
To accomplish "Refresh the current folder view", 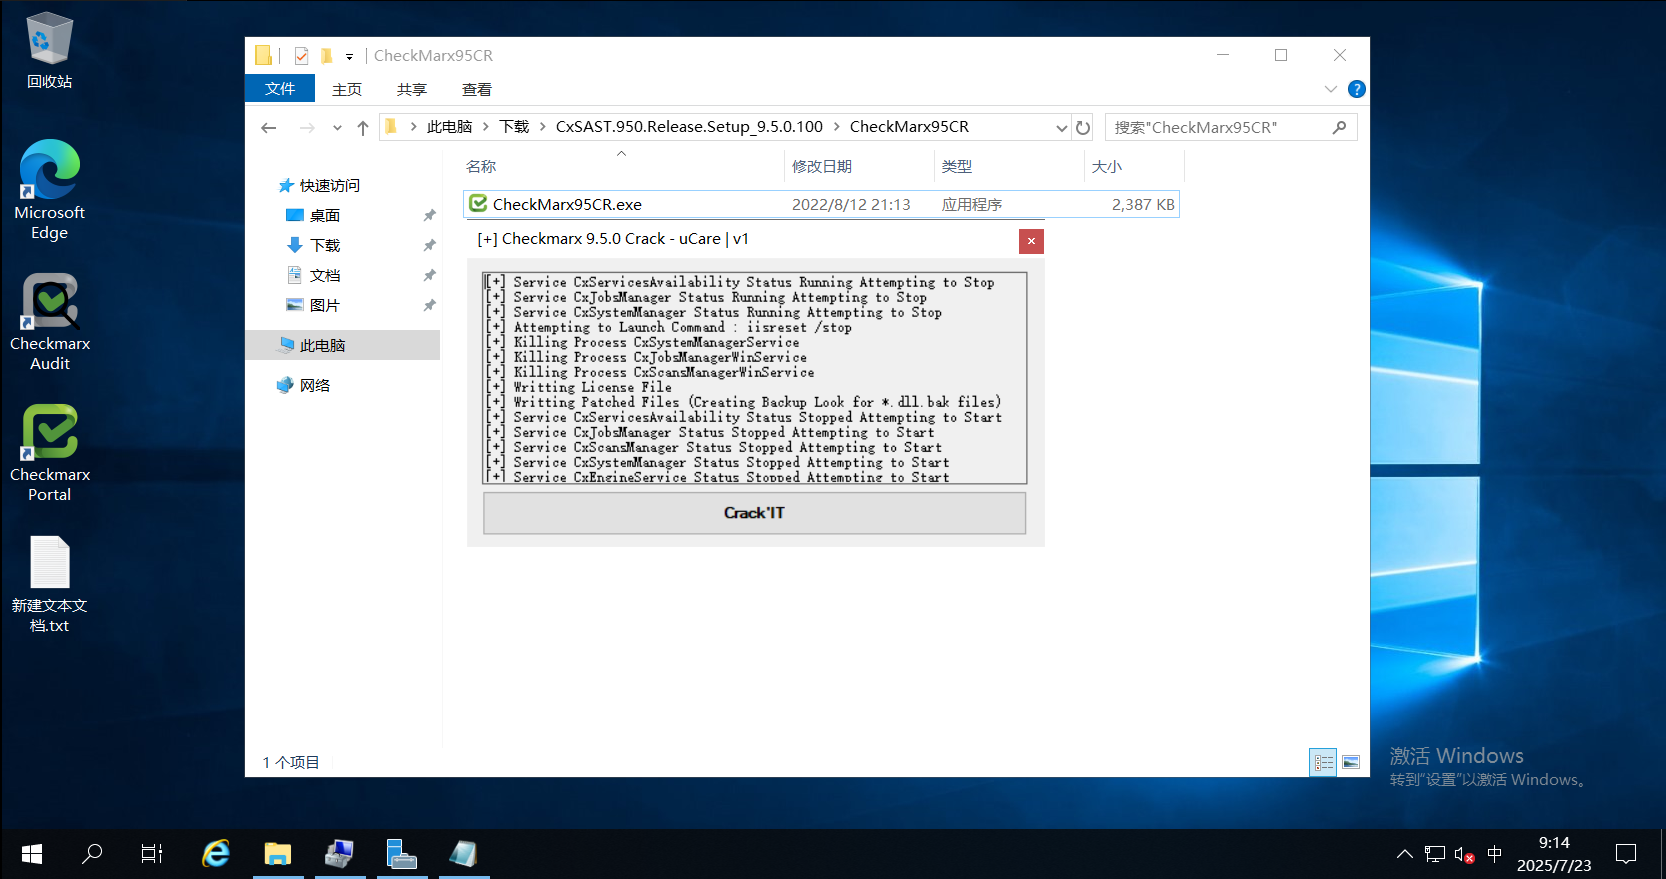I will (1082, 127).
